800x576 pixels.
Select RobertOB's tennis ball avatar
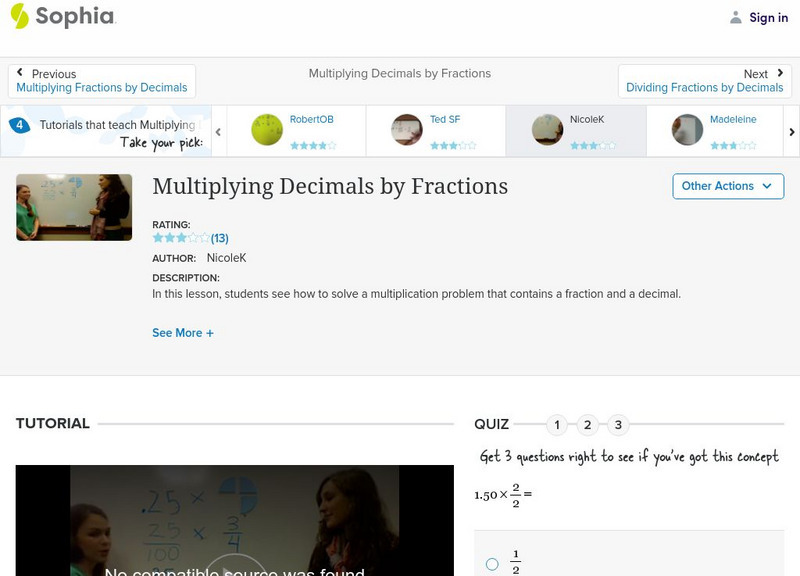(267, 130)
